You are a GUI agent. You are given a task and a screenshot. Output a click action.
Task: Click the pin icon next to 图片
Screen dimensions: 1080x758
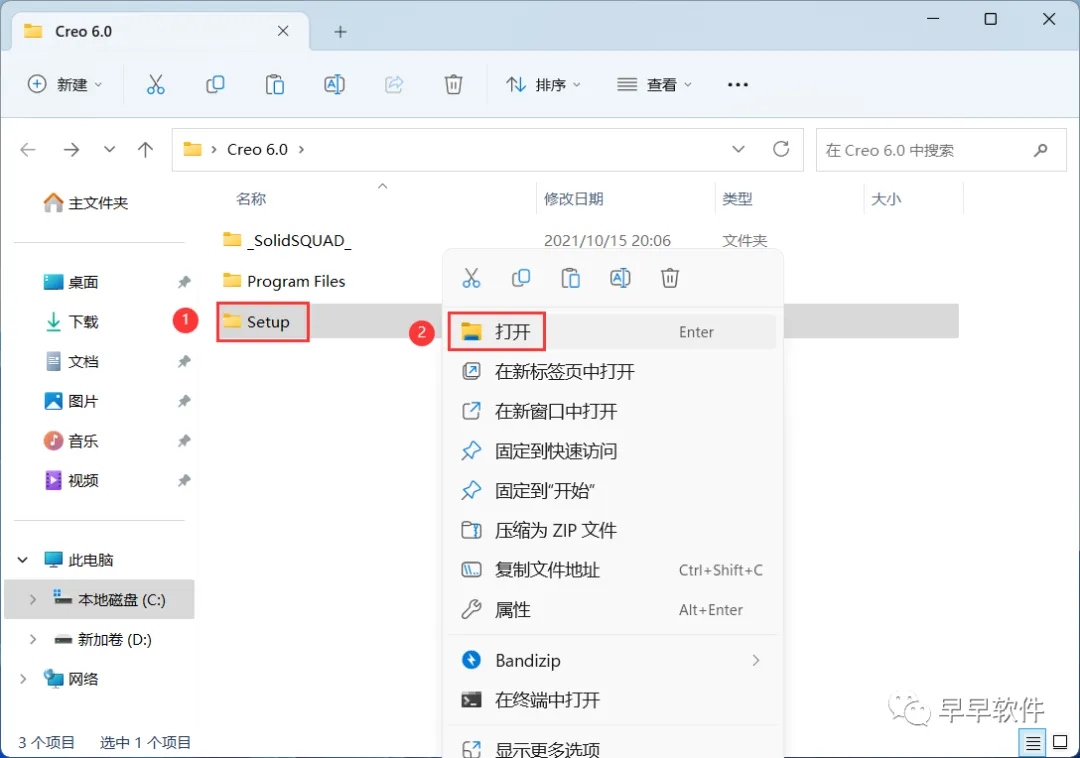click(184, 401)
